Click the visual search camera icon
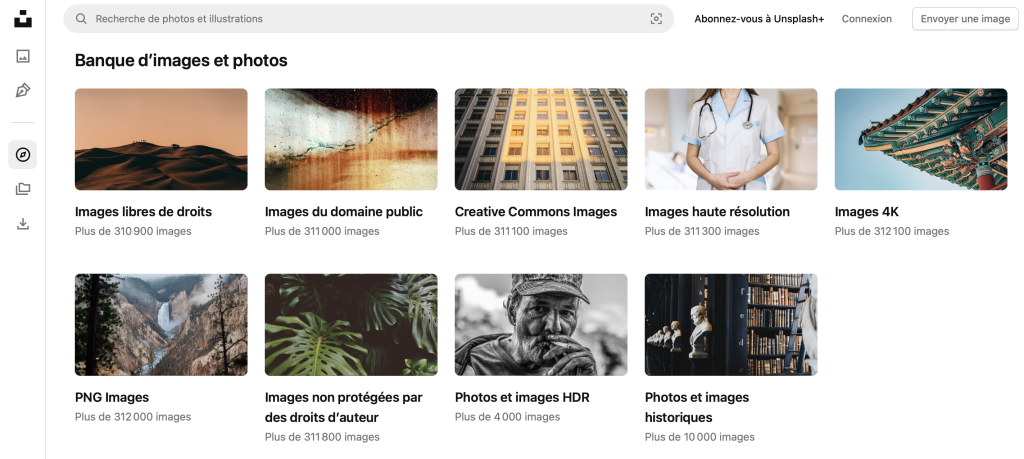 pyautogui.click(x=656, y=19)
